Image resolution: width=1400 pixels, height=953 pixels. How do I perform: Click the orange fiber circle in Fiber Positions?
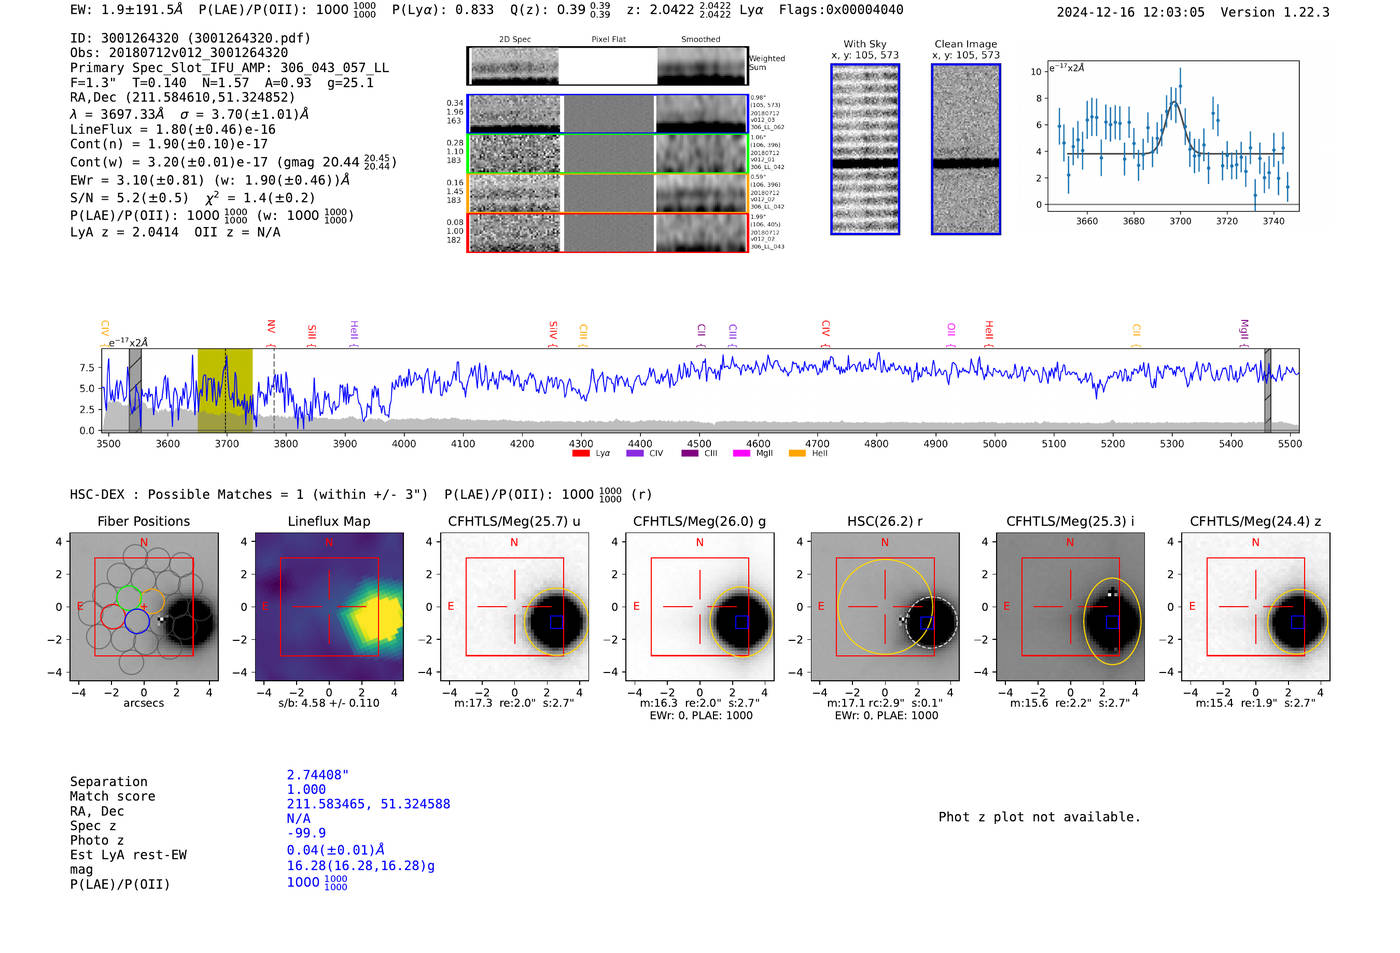153,602
